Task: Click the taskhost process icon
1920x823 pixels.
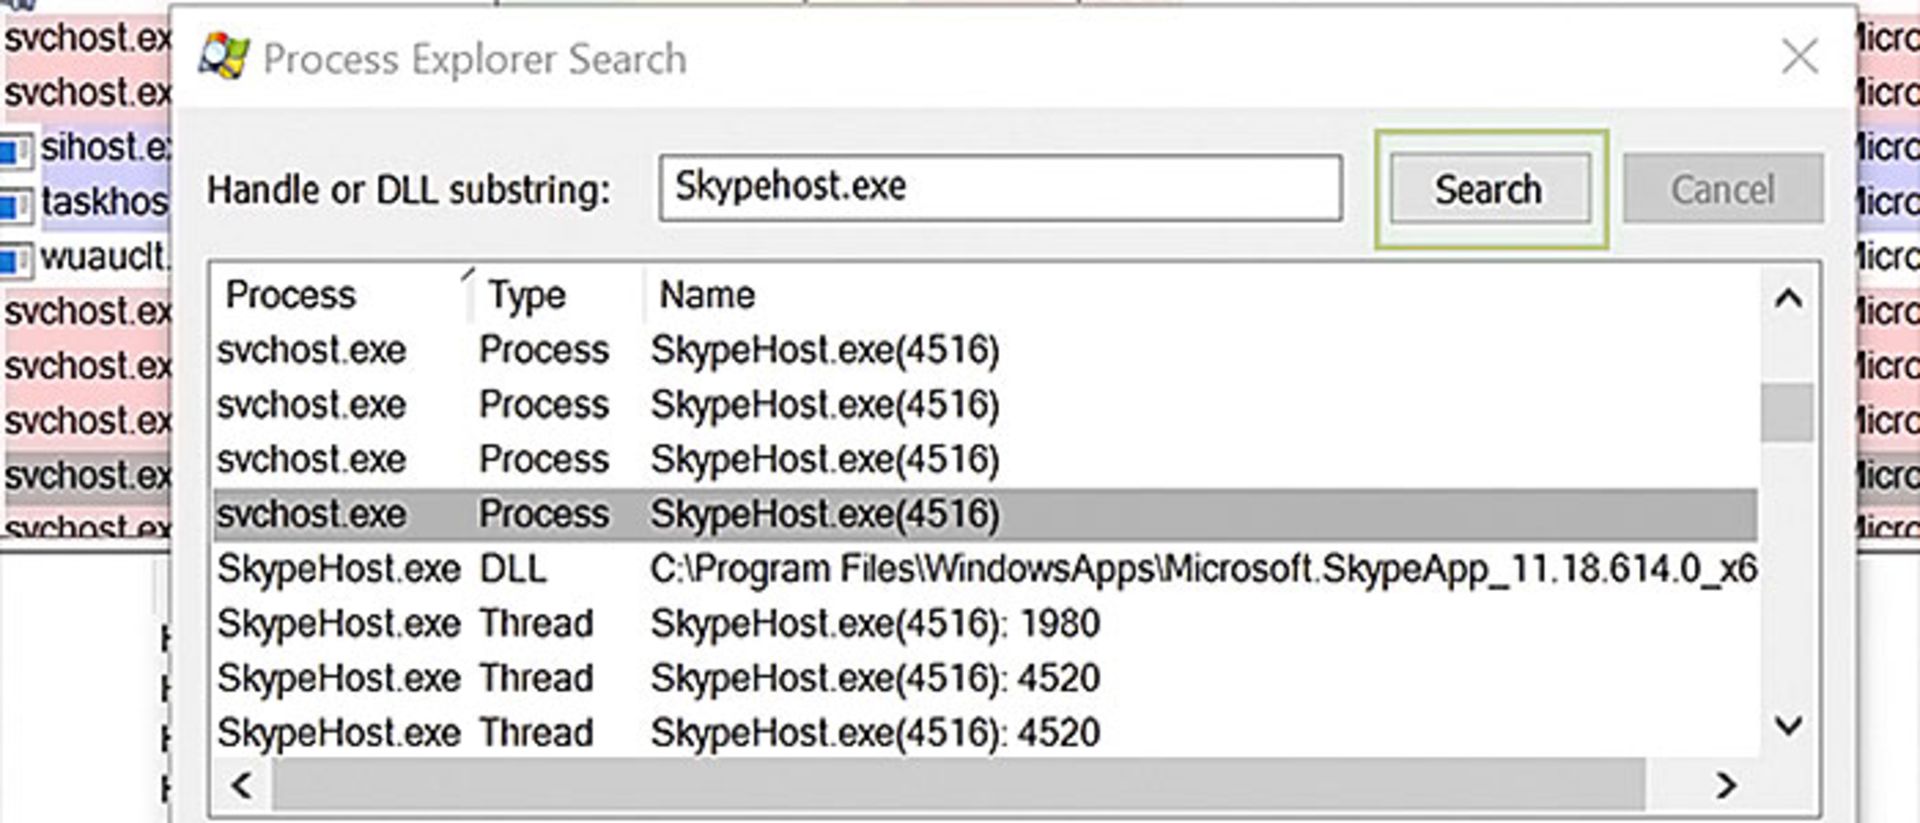Action: click(x=16, y=205)
